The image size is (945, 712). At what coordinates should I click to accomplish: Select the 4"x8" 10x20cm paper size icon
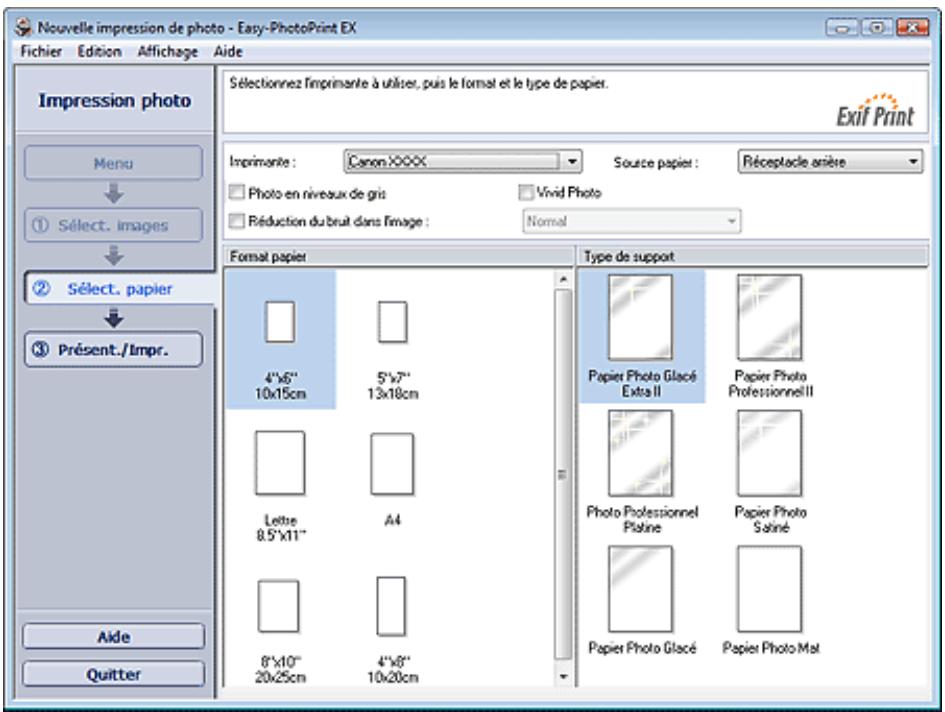point(391,606)
